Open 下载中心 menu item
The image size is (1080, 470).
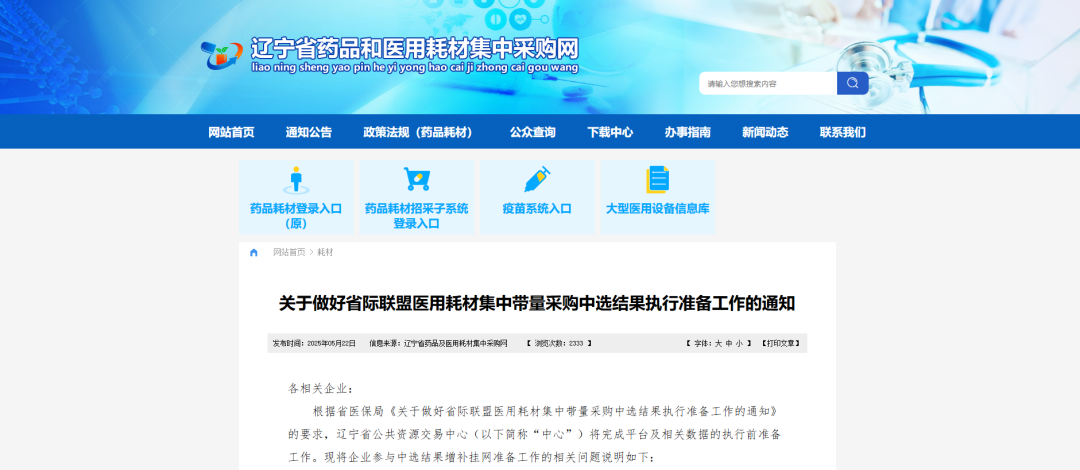pyautogui.click(x=610, y=132)
